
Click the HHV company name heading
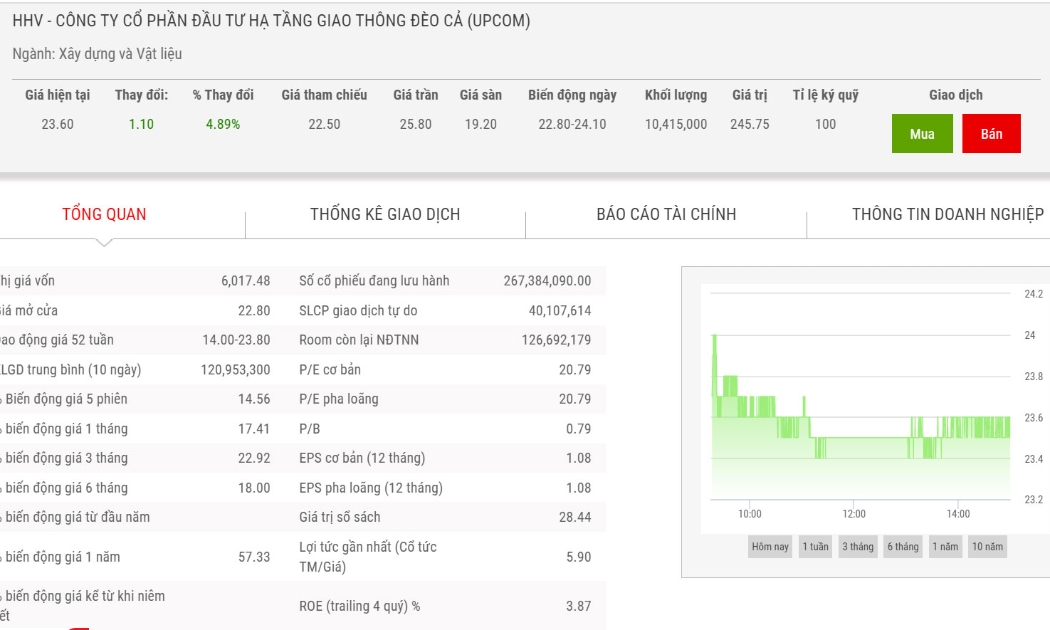point(271,21)
